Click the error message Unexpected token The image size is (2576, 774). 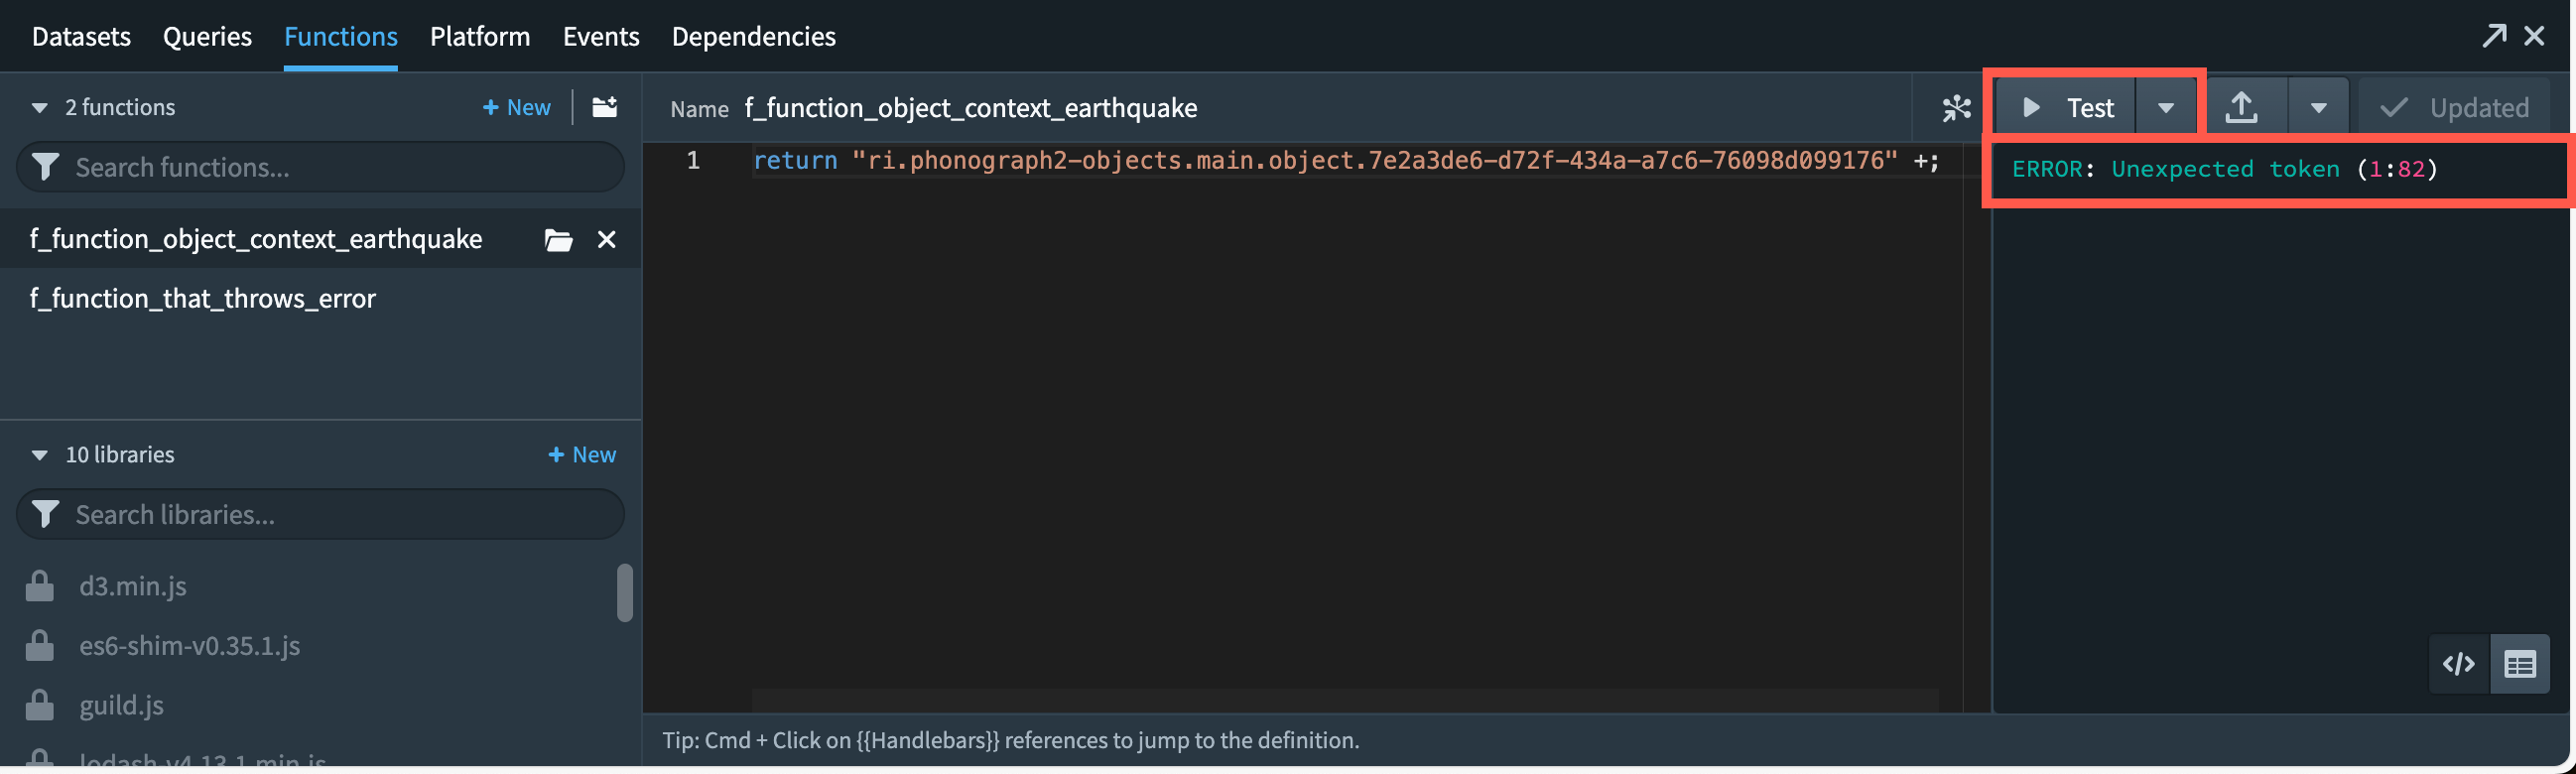point(2225,169)
